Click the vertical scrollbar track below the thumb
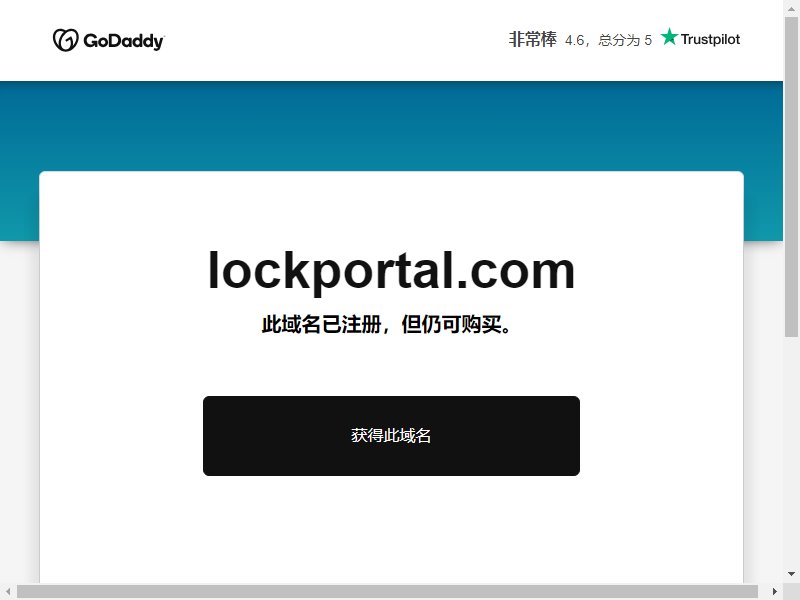This screenshot has width=800, height=600. tap(791, 452)
